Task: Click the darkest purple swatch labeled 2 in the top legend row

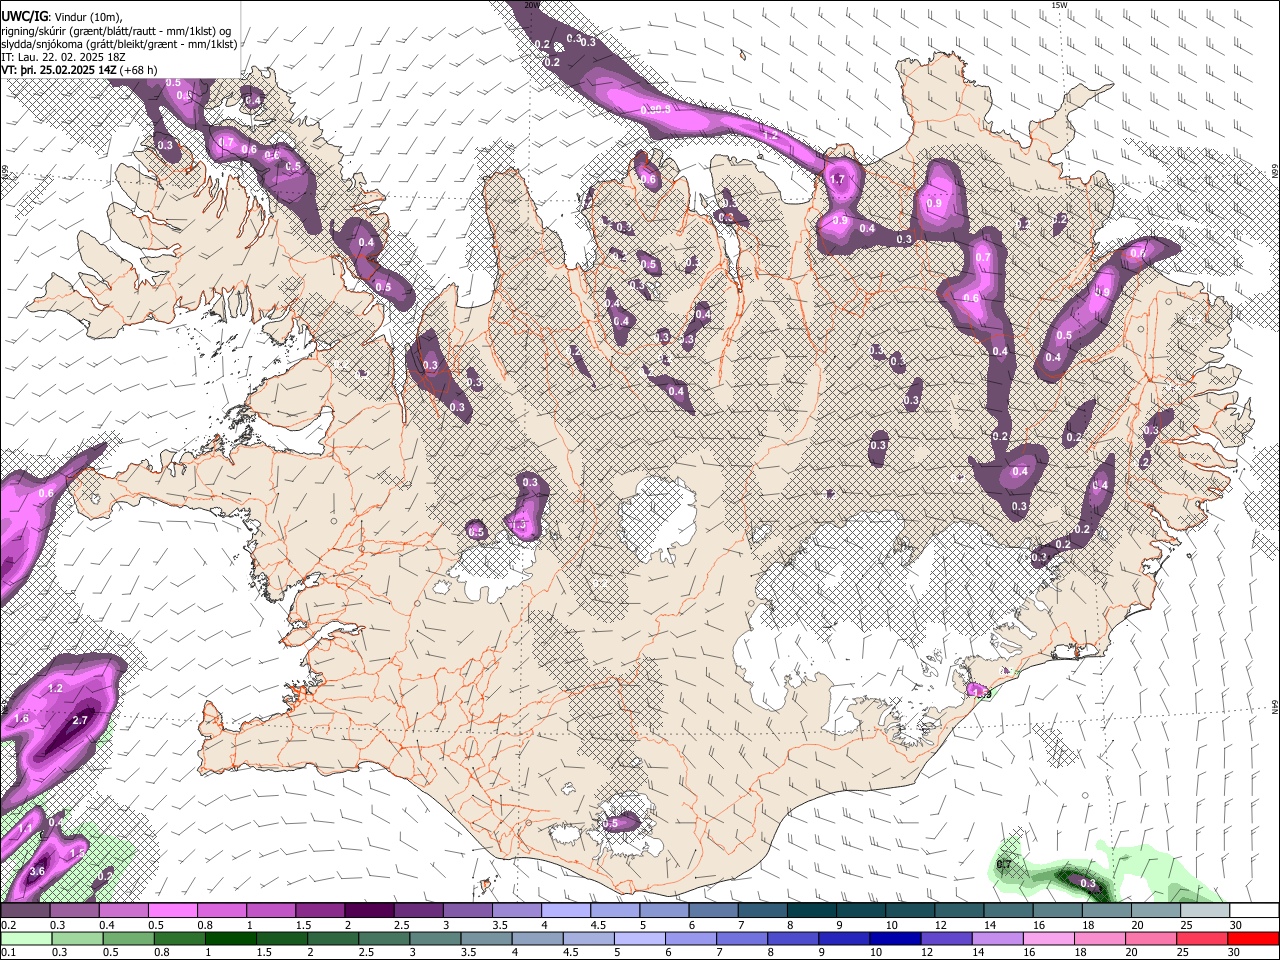Action: coord(368,910)
